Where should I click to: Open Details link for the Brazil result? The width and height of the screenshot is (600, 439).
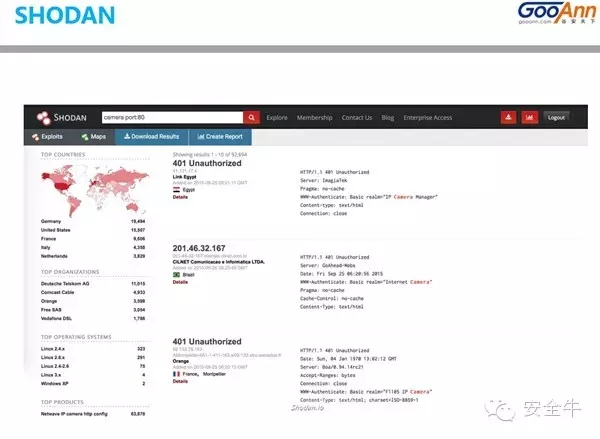point(180,282)
